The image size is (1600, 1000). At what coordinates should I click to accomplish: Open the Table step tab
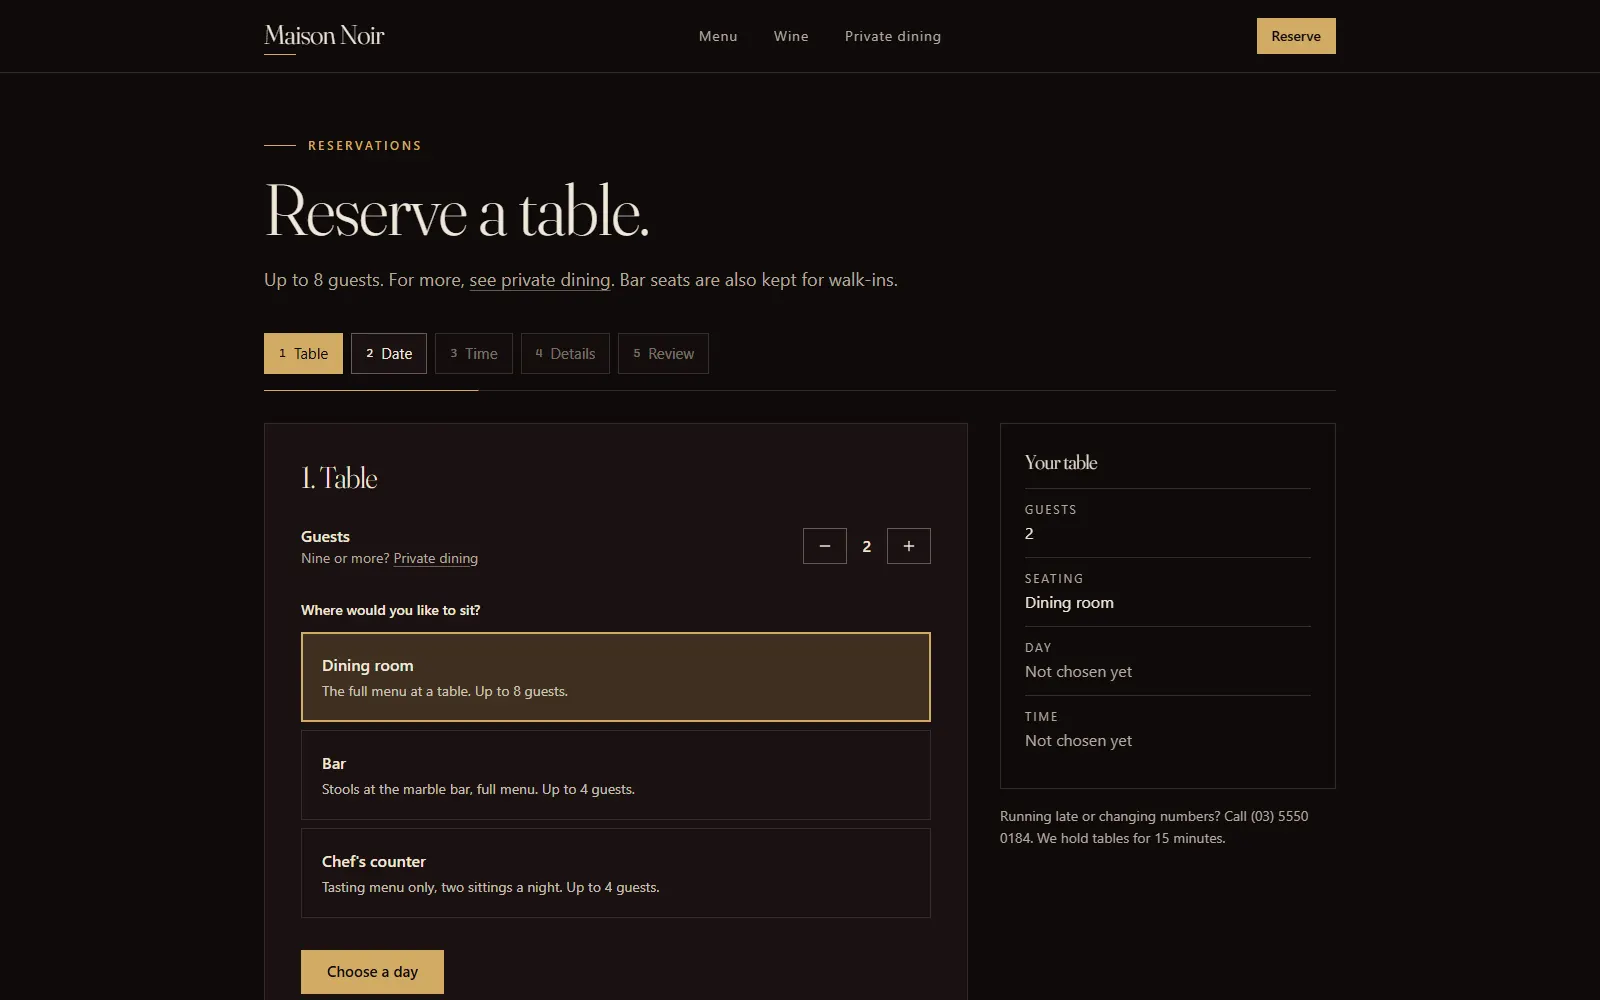point(303,353)
